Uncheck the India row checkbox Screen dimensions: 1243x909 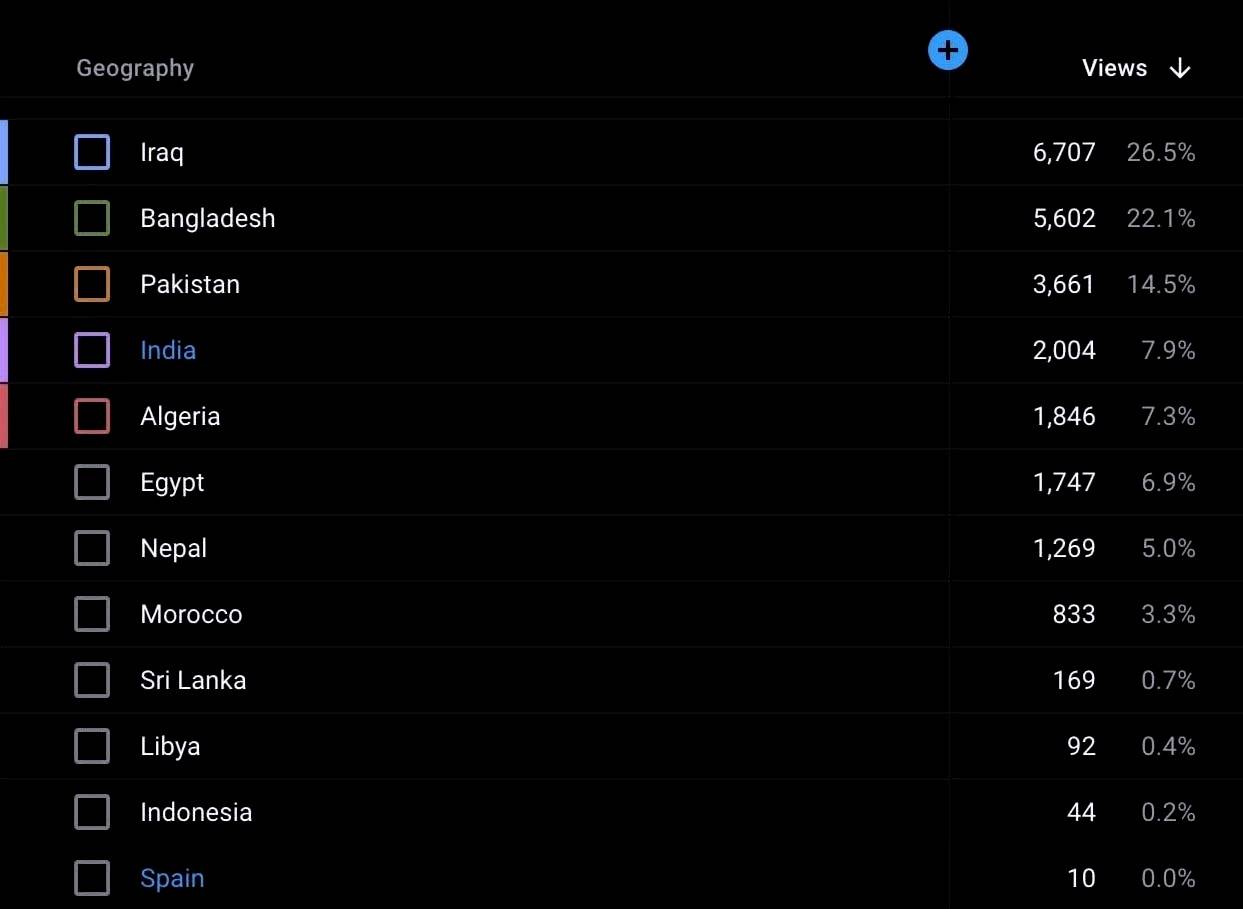coord(92,350)
